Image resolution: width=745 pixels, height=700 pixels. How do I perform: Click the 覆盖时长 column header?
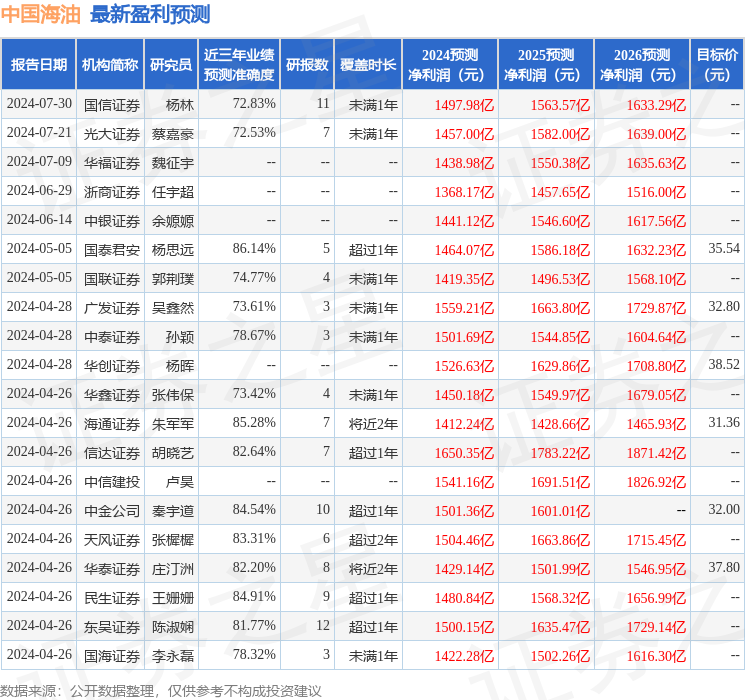tap(368, 65)
